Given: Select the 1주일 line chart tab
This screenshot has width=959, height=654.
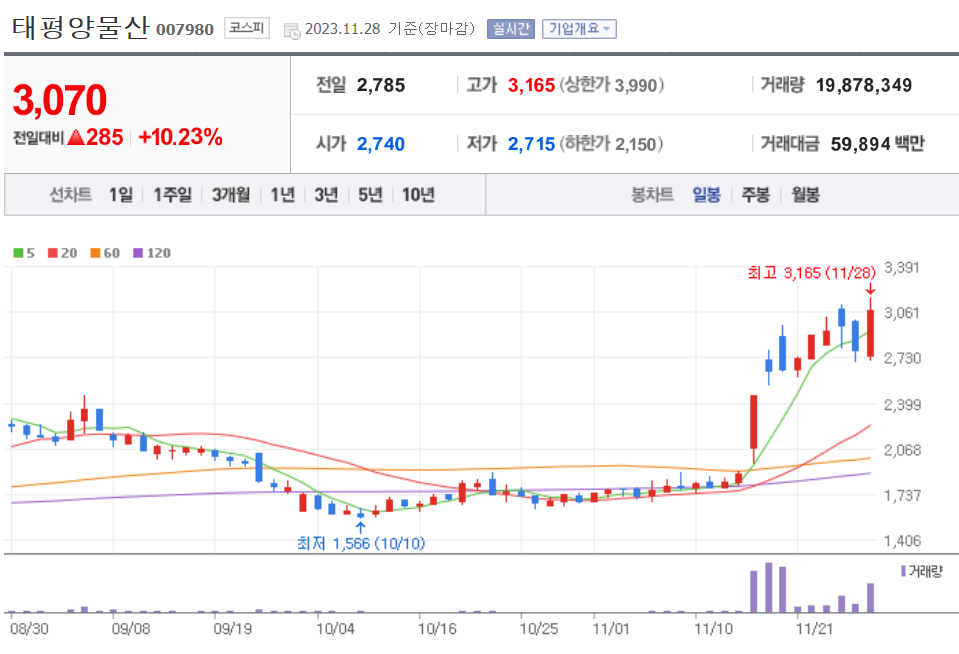Looking at the screenshot, I should [172, 195].
